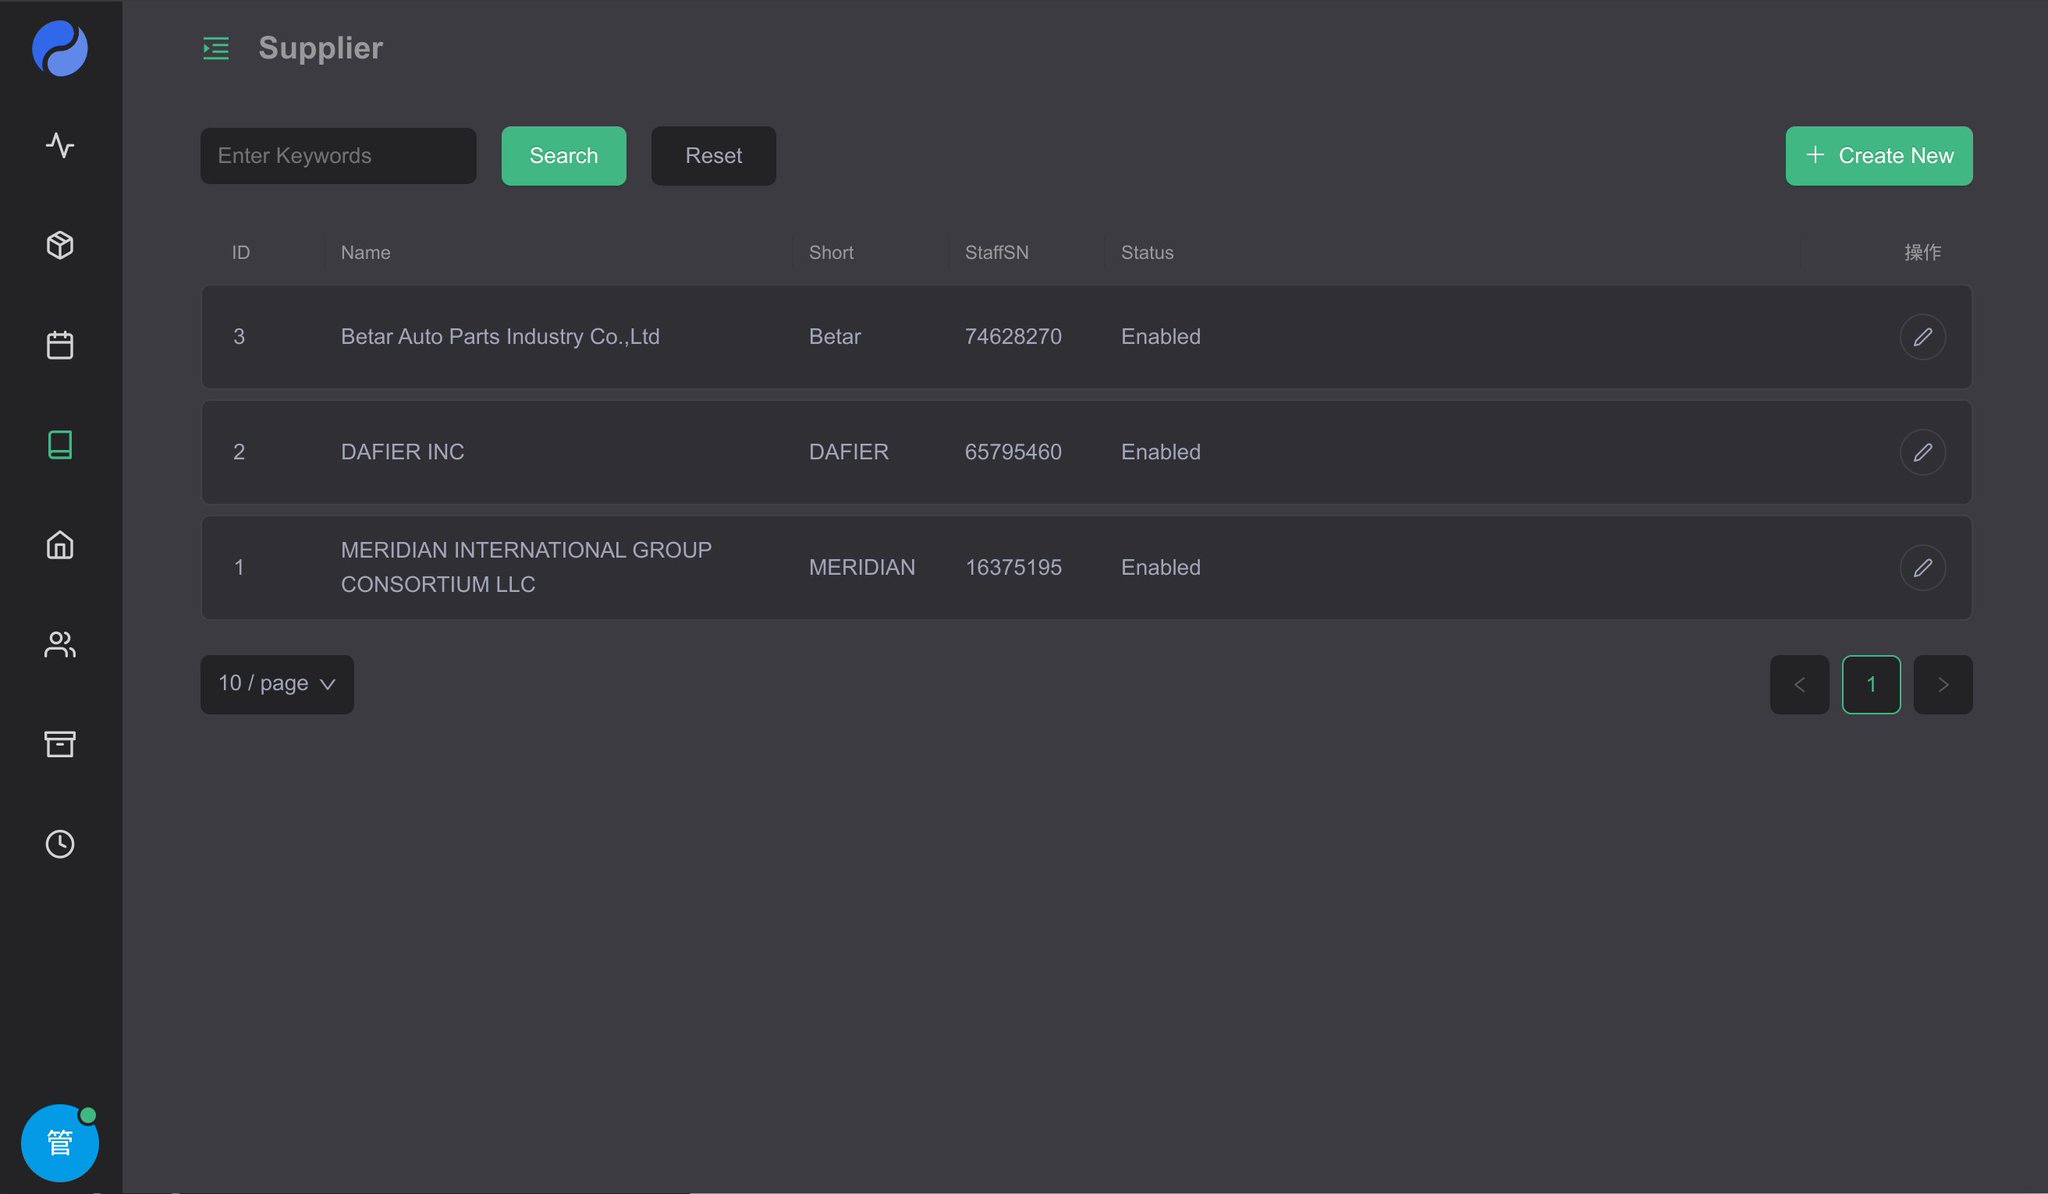2048x1194 pixels.
Task: Open the users group sidebar icon
Action: [x=60, y=645]
